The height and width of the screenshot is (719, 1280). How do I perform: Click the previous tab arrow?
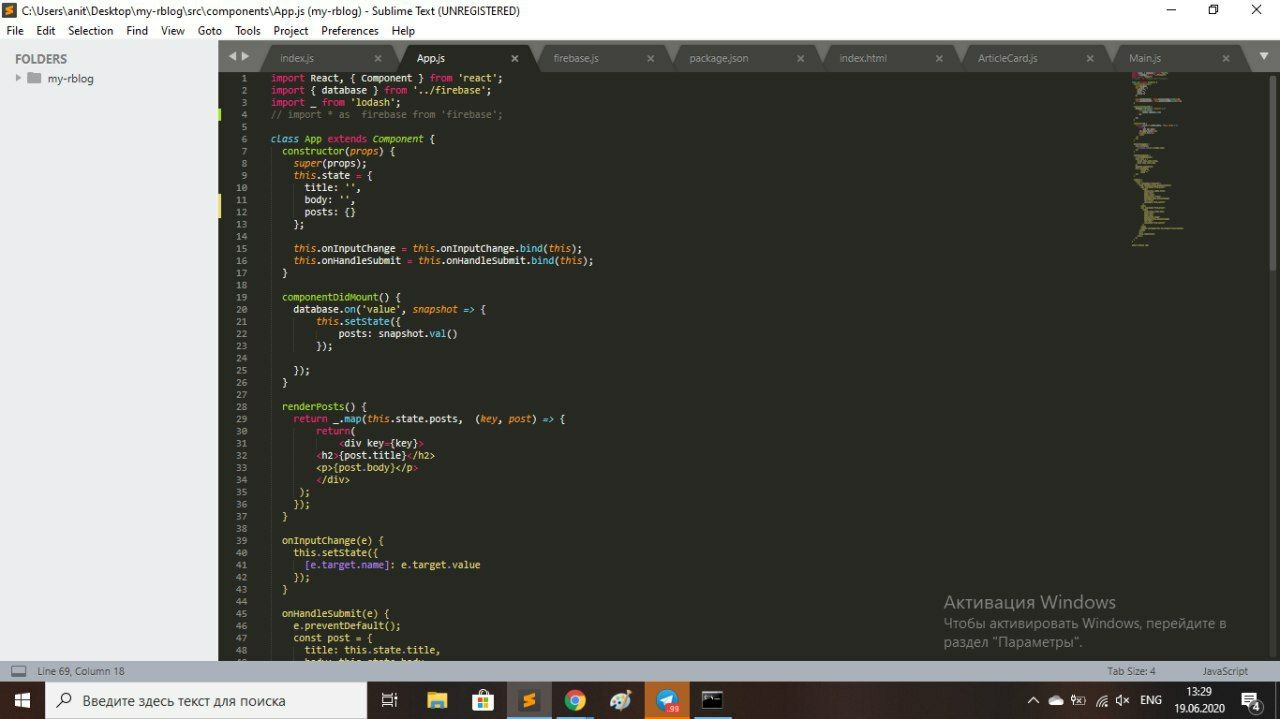232,57
